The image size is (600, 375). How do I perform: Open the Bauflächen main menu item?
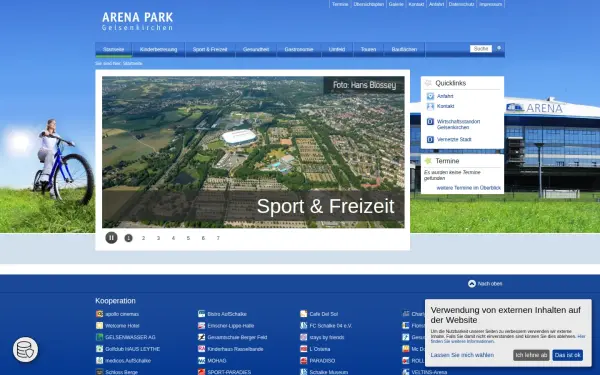[x=404, y=49]
